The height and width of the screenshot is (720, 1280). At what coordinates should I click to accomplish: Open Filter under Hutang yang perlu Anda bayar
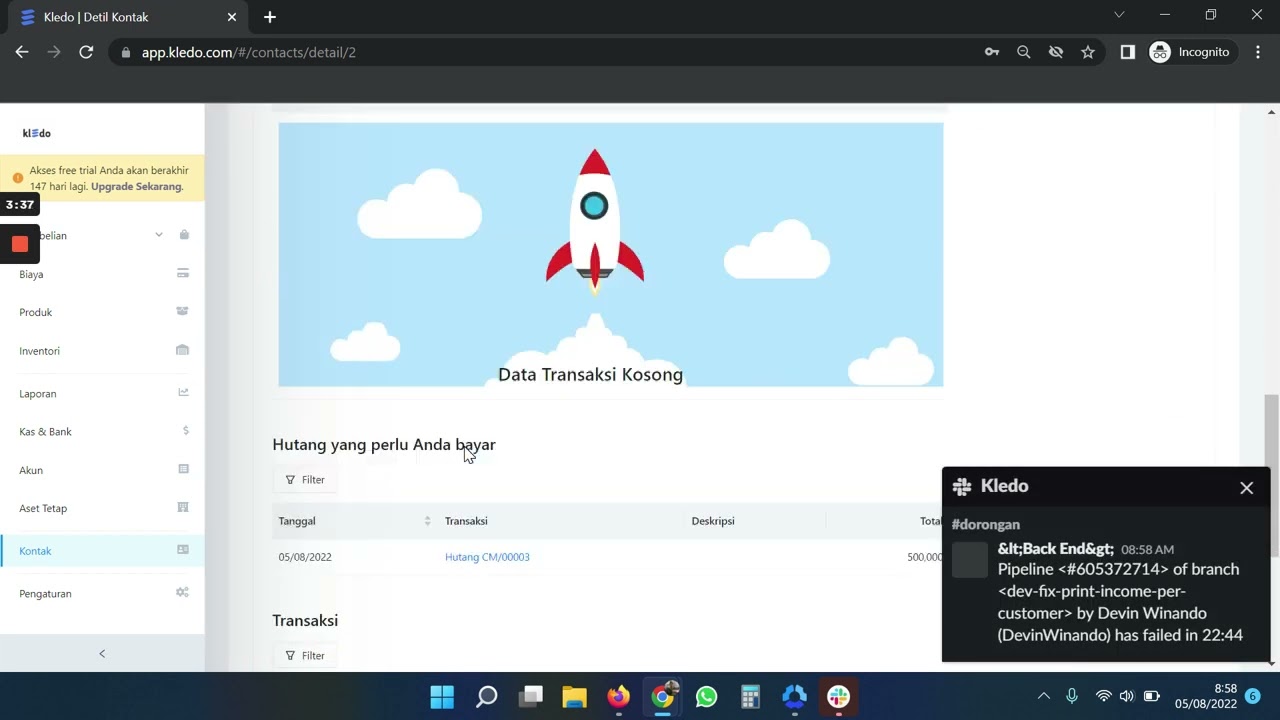(305, 480)
